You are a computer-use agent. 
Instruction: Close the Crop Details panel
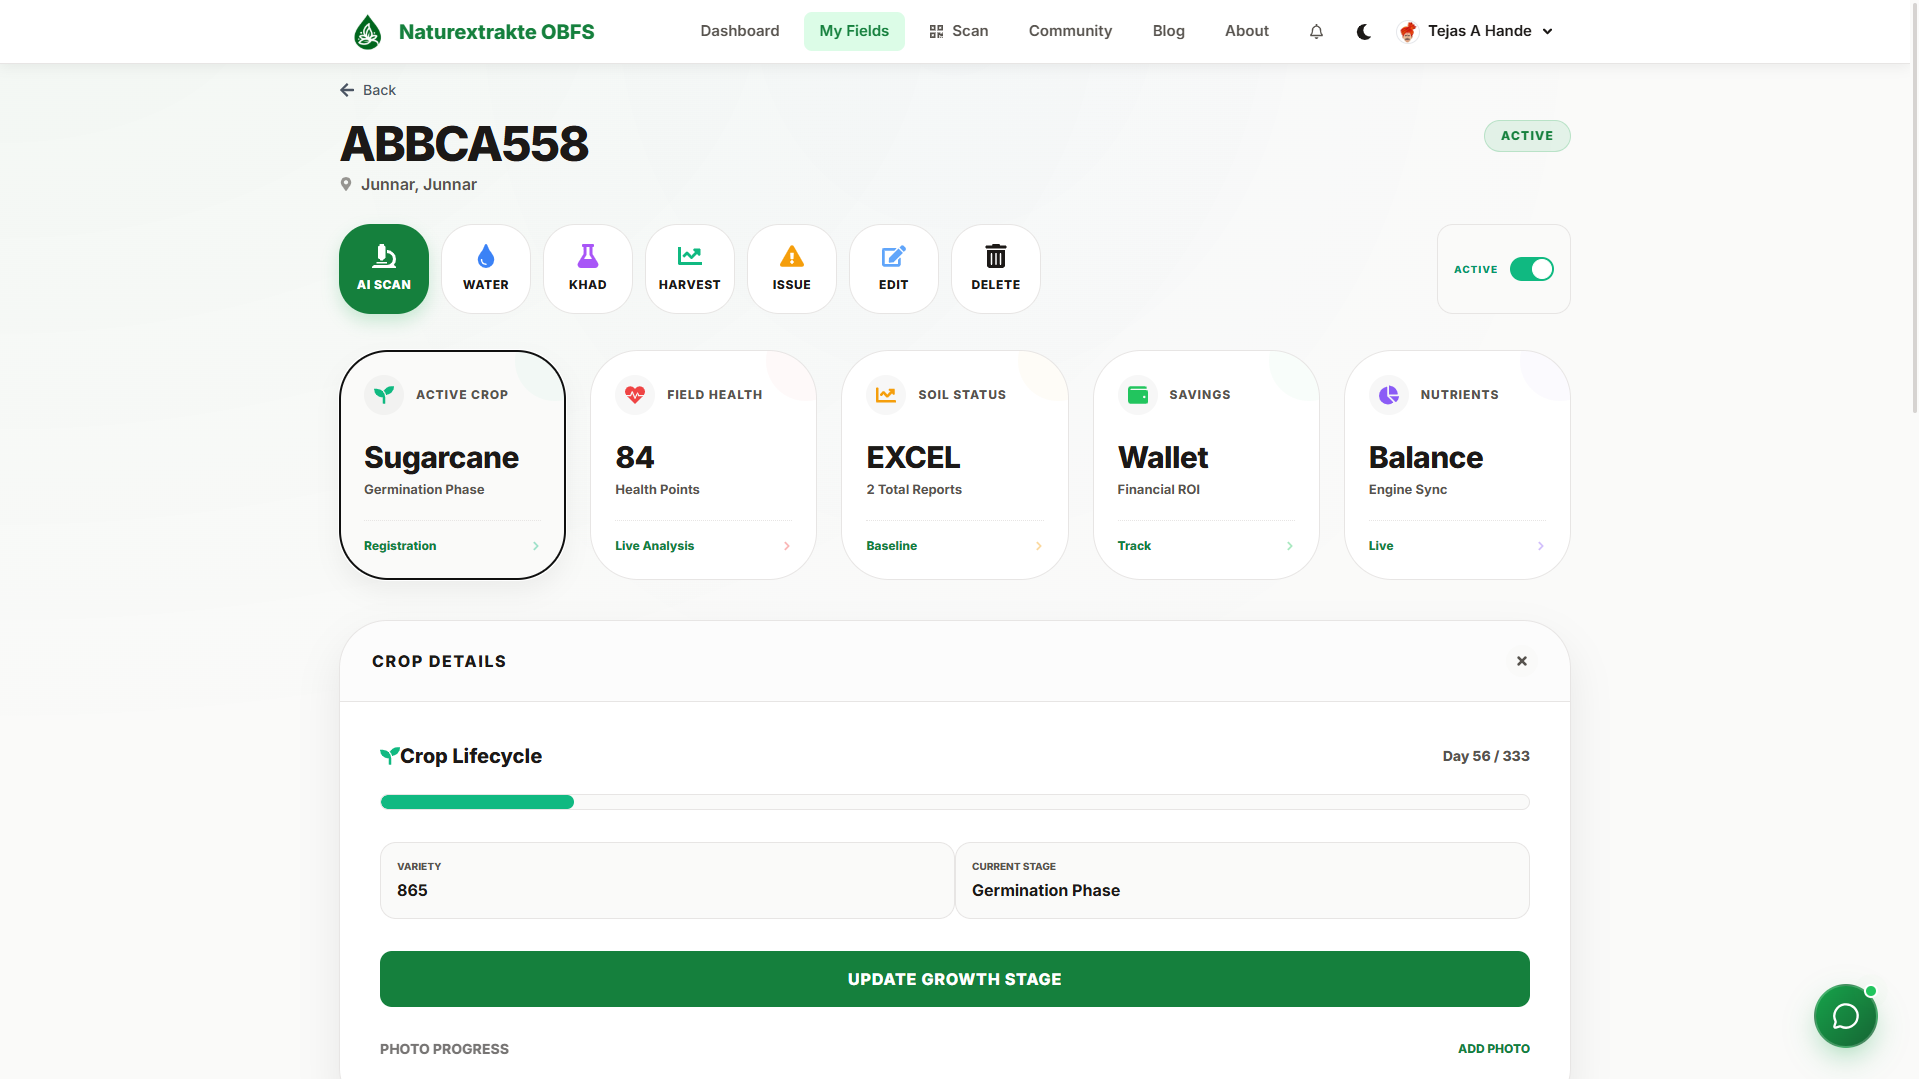click(x=1521, y=661)
